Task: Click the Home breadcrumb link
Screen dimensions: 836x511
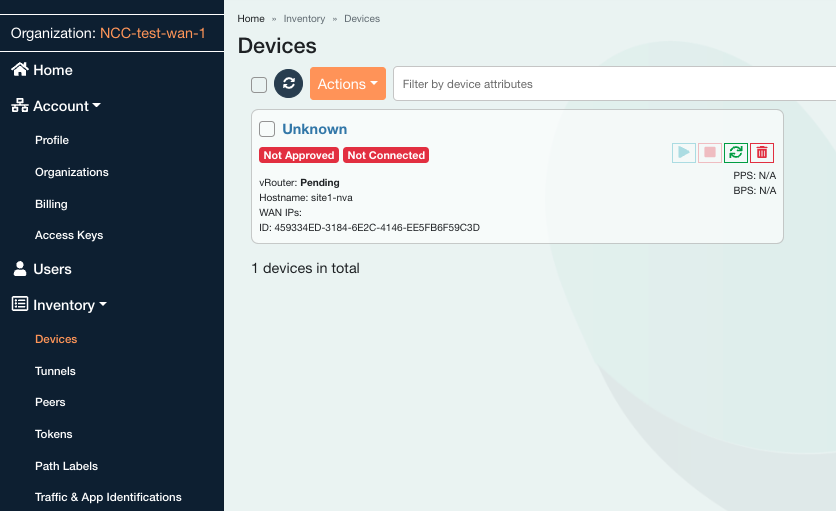Action: click(251, 19)
